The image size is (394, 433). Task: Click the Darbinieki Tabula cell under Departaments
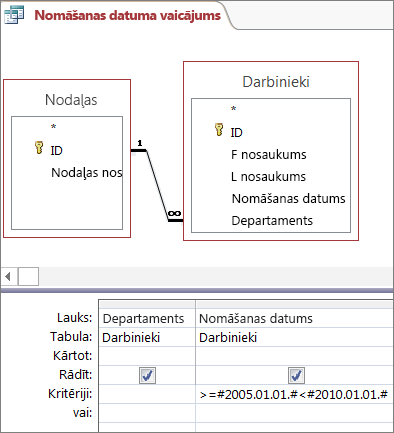tap(147, 337)
